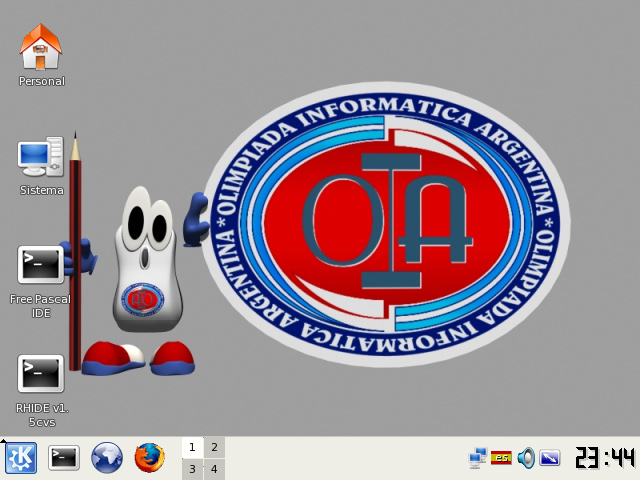Image resolution: width=640 pixels, height=480 pixels.
Task: Click the display settings tray icon
Action: [x=550, y=458]
